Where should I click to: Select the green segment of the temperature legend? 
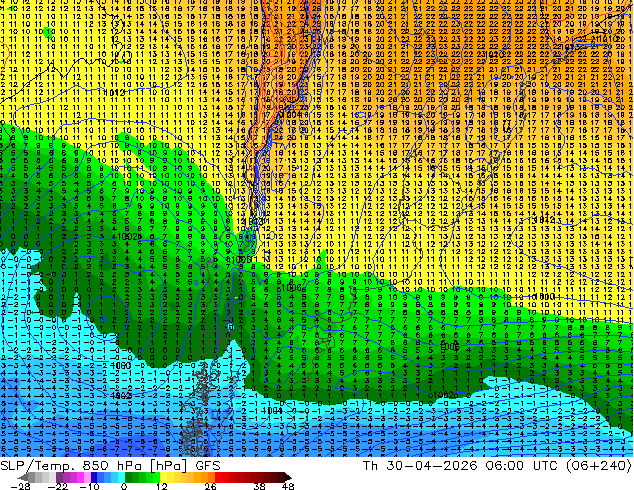[142, 477]
